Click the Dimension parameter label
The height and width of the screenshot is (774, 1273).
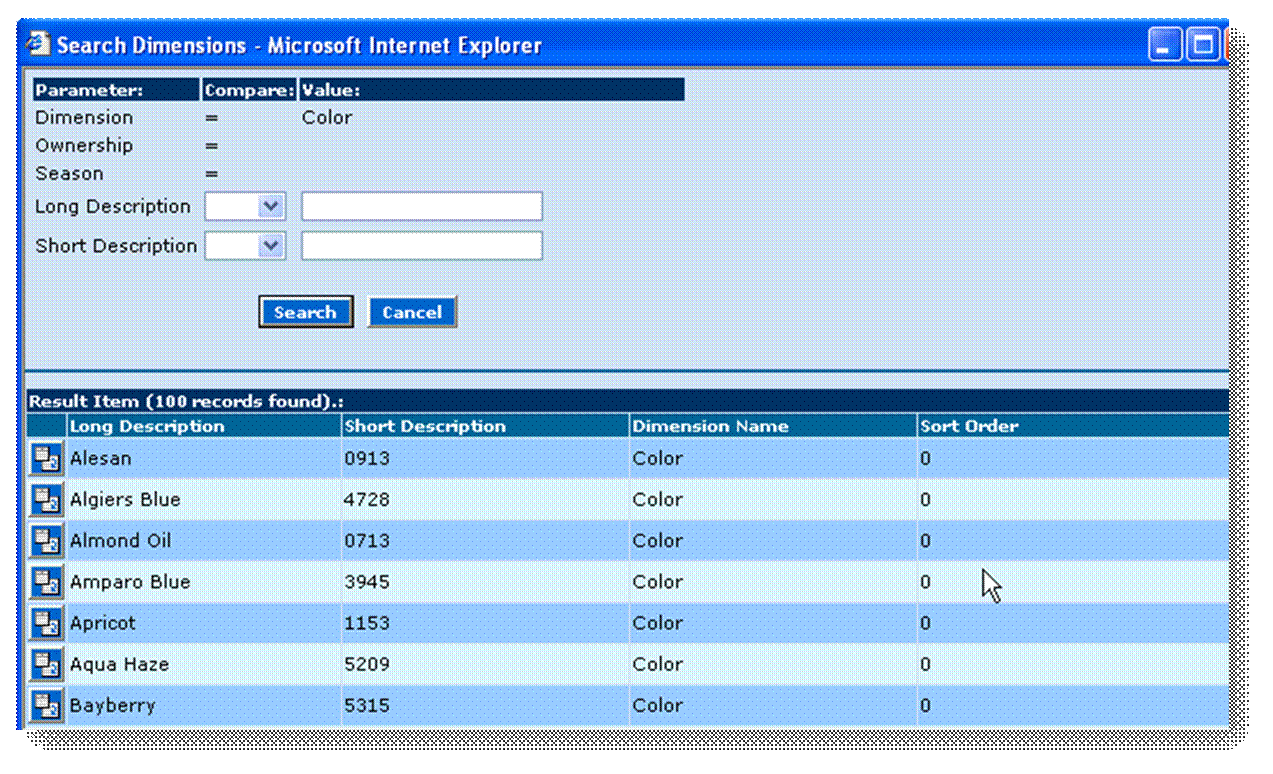tap(84, 118)
